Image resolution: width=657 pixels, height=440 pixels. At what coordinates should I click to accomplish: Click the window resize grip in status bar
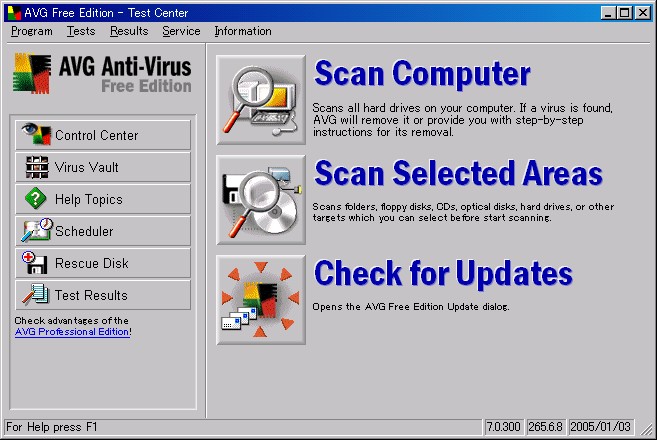647,429
